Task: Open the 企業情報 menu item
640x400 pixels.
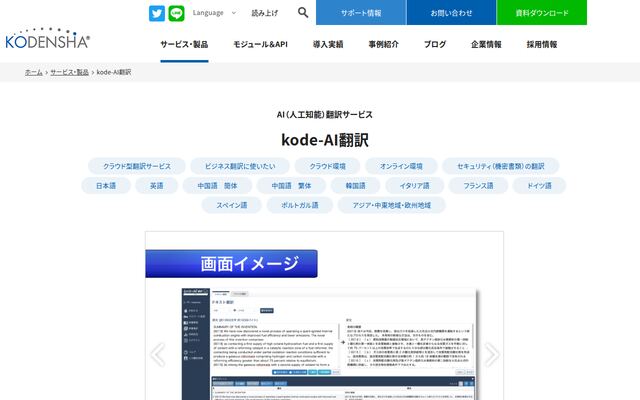Action: 486,44
